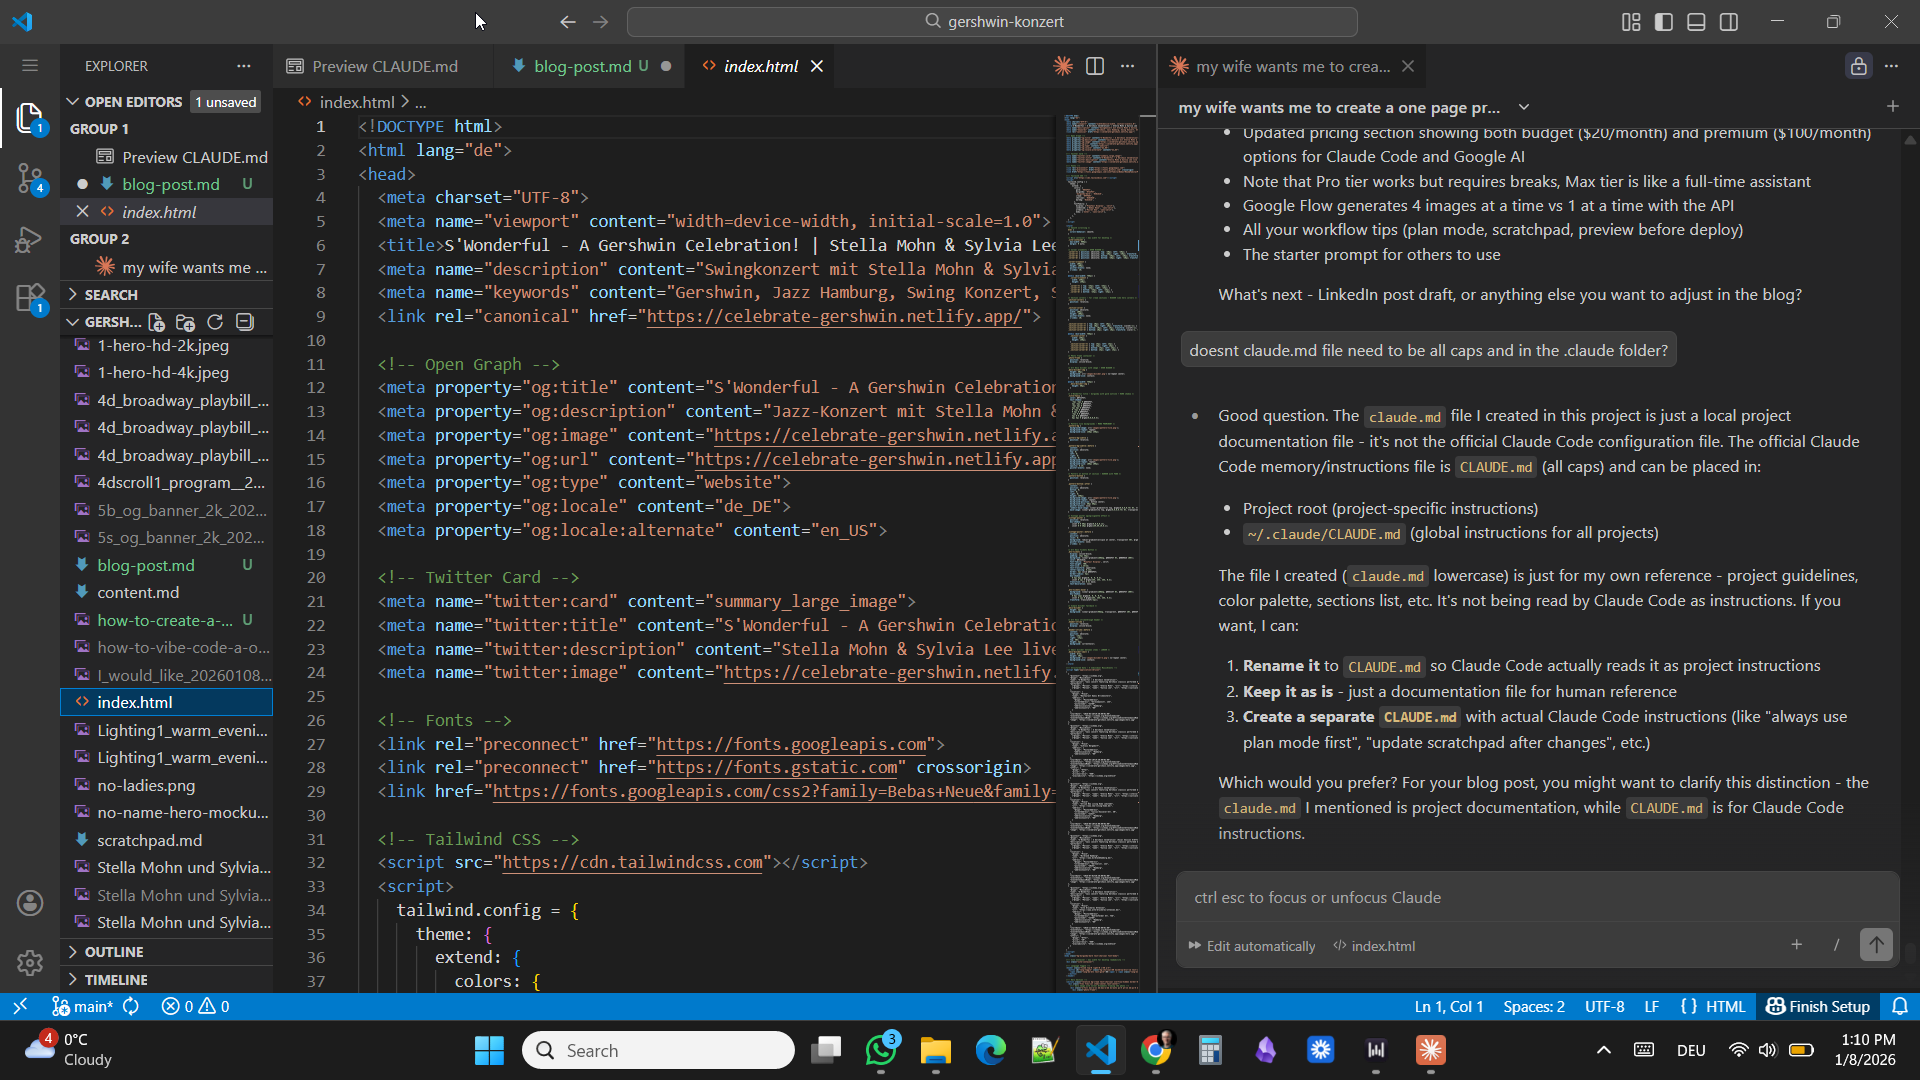Click Finish Setup in the status bar

point(1817,1006)
